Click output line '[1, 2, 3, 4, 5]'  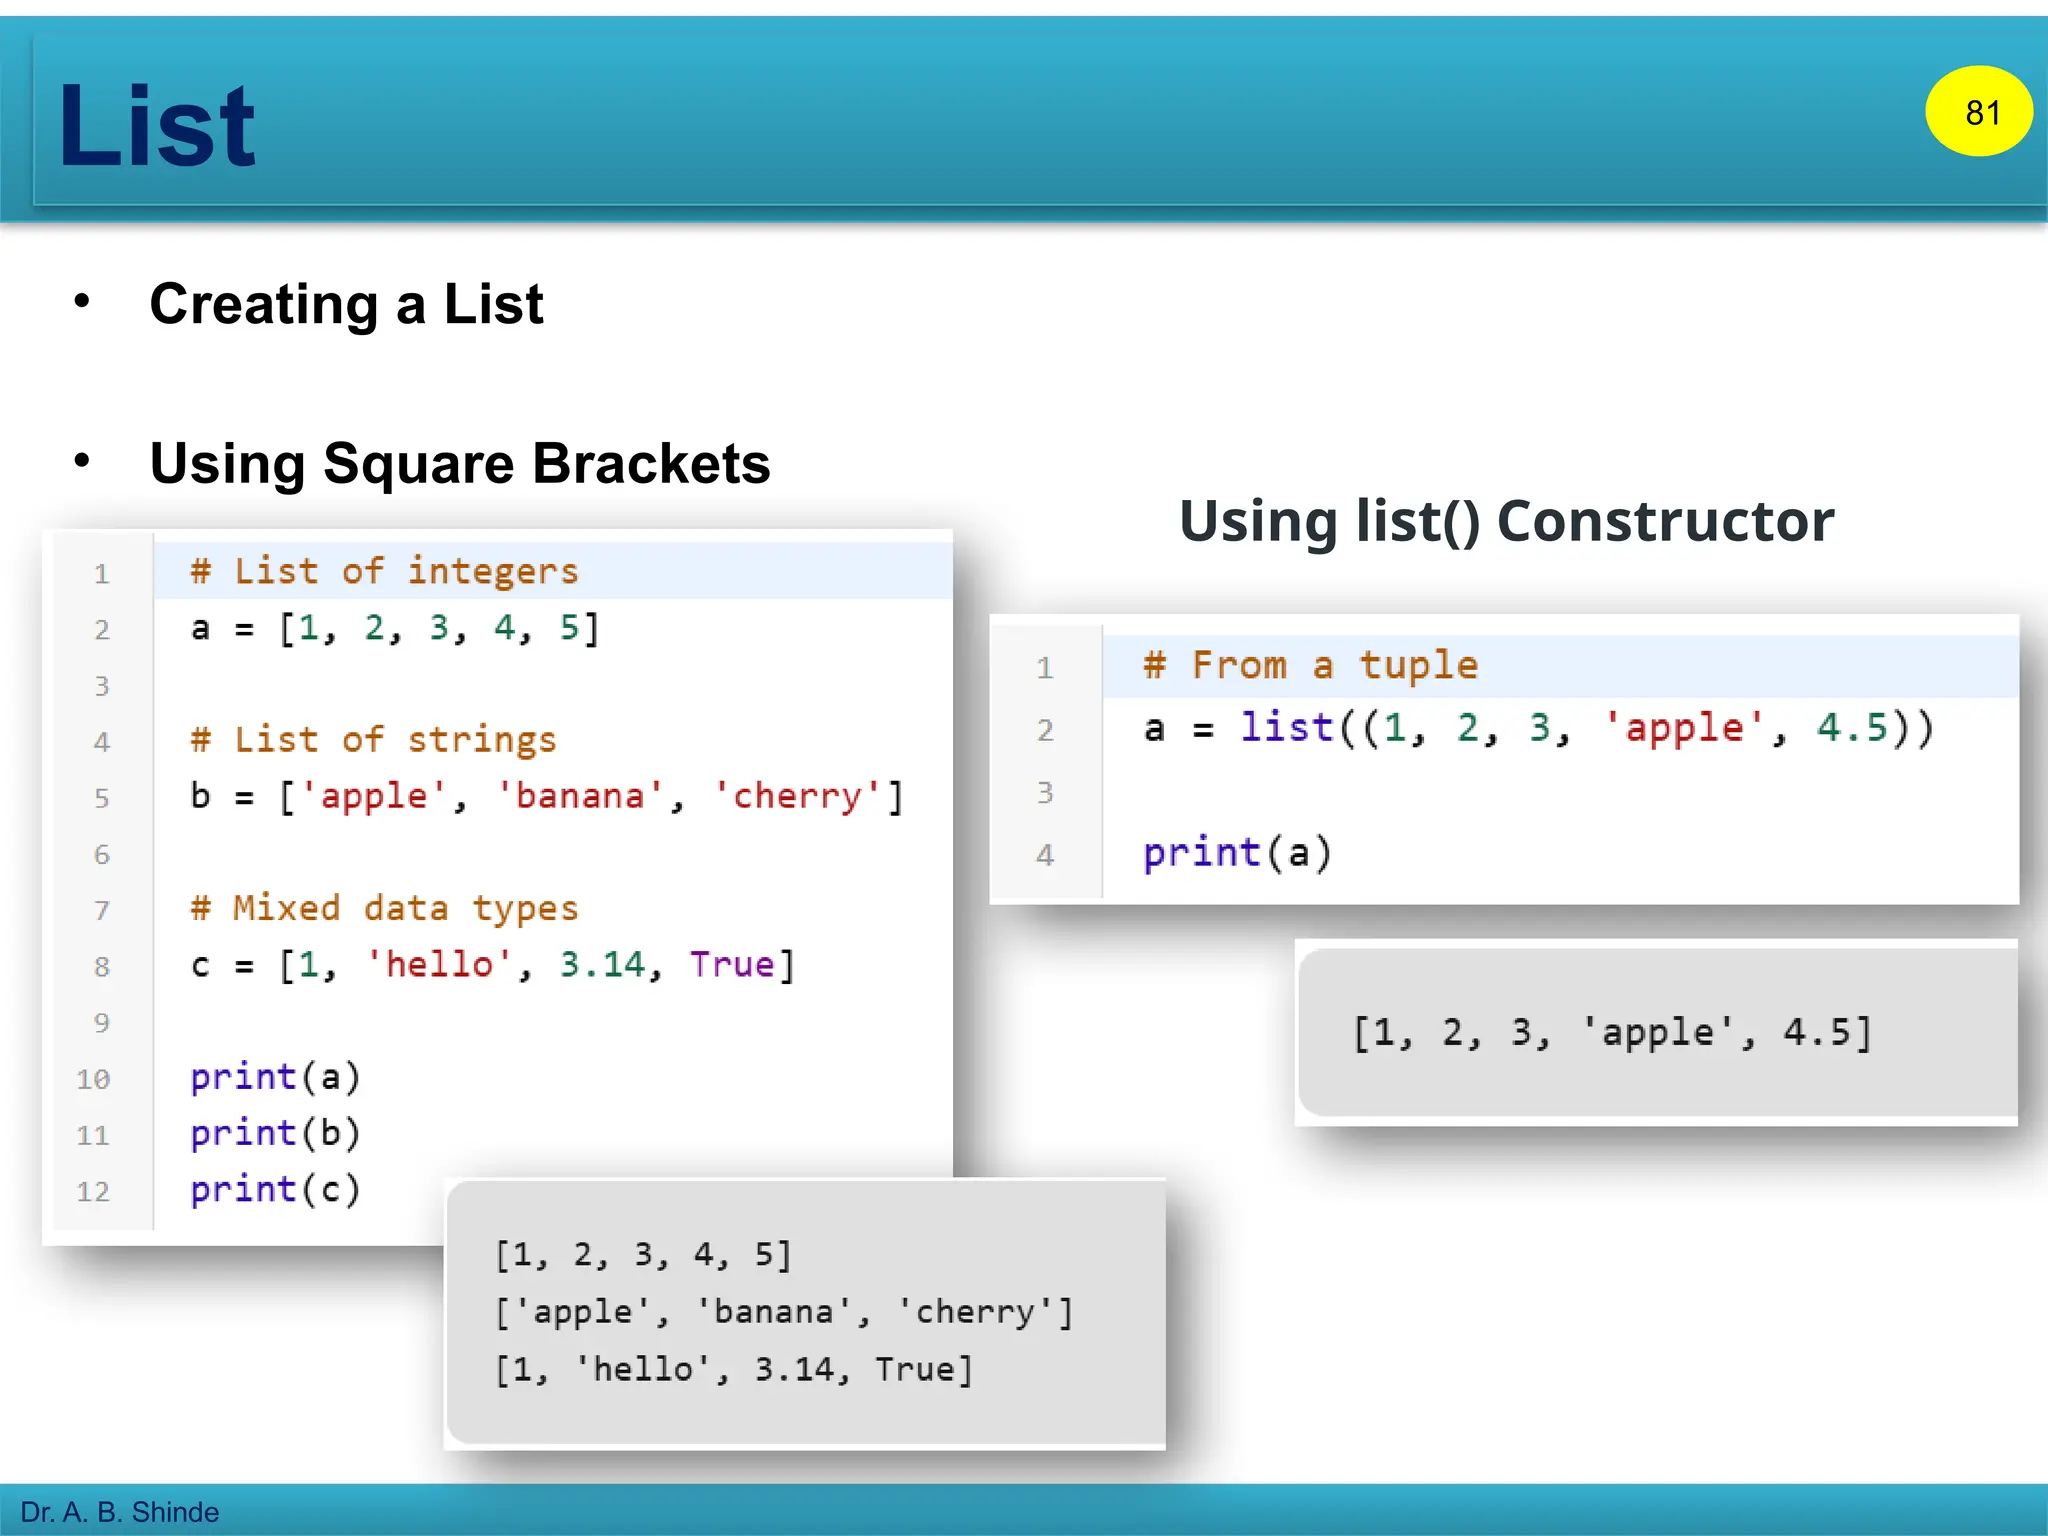[x=643, y=1254]
